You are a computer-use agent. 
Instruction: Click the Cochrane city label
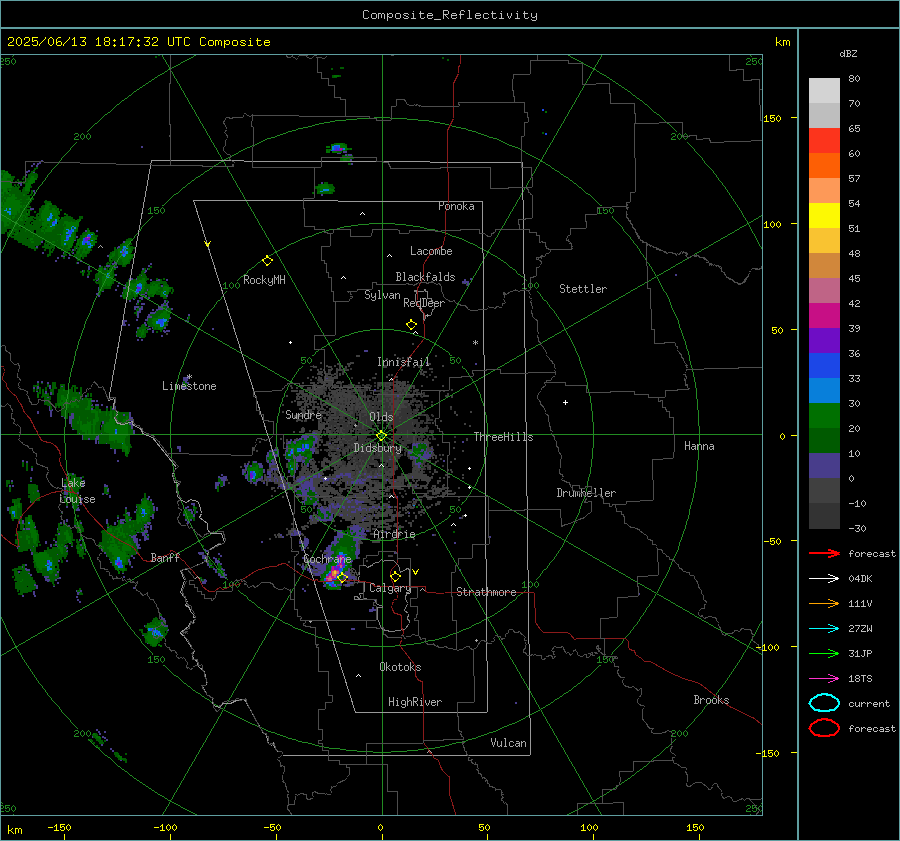pos(327,559)
